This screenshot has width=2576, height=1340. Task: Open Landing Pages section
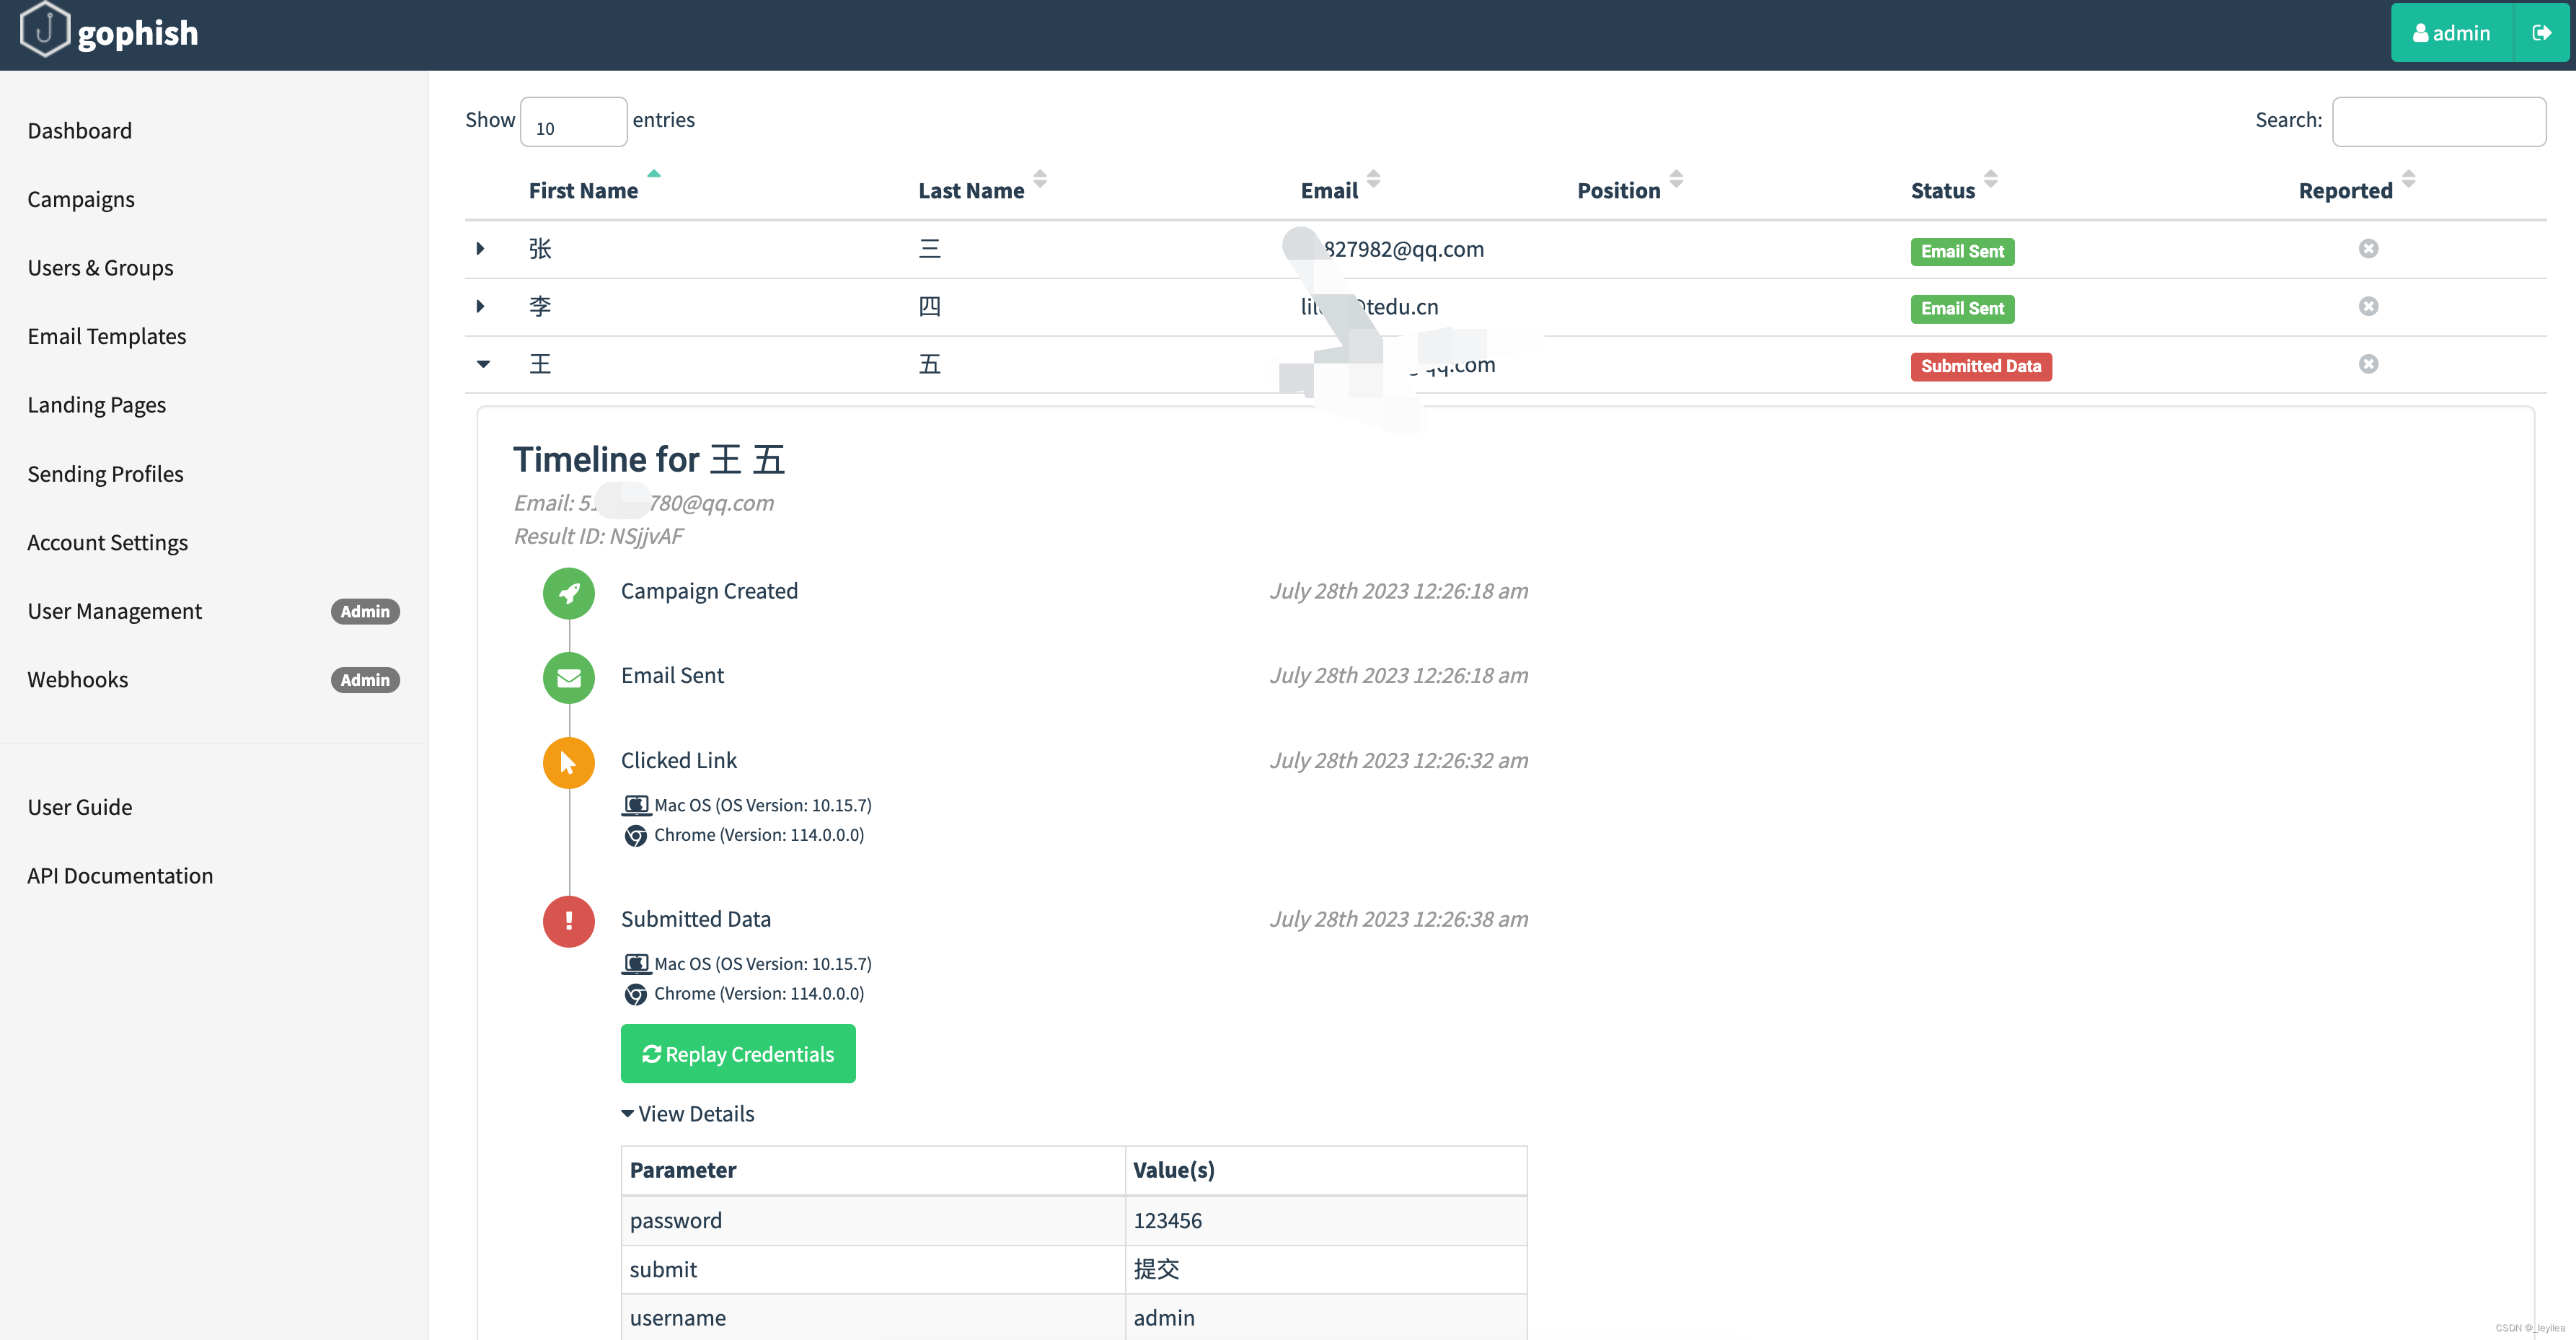97,405
